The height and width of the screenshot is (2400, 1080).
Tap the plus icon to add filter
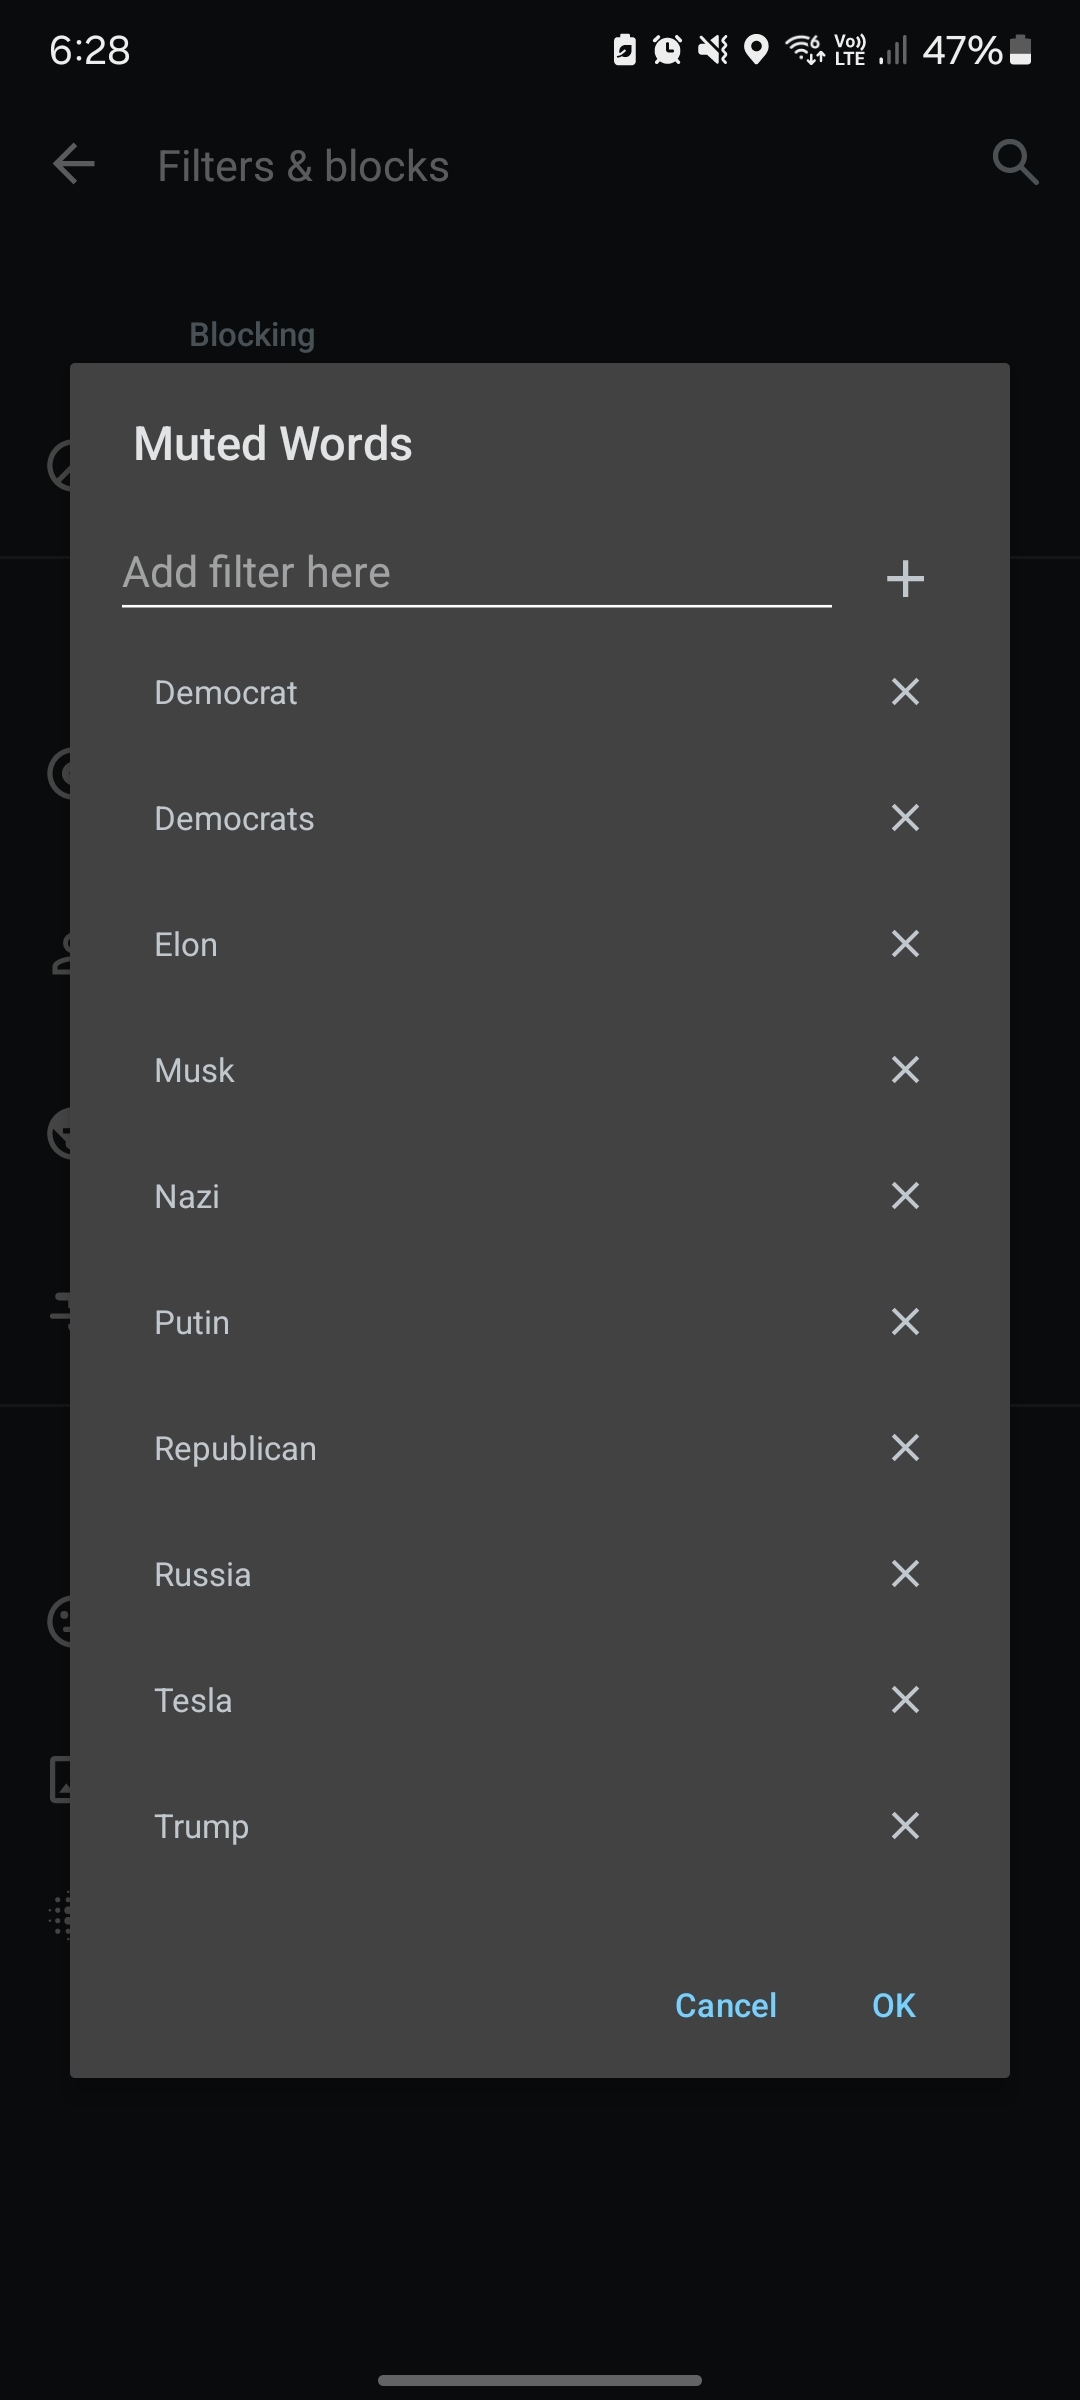click(x=905, y=578)
